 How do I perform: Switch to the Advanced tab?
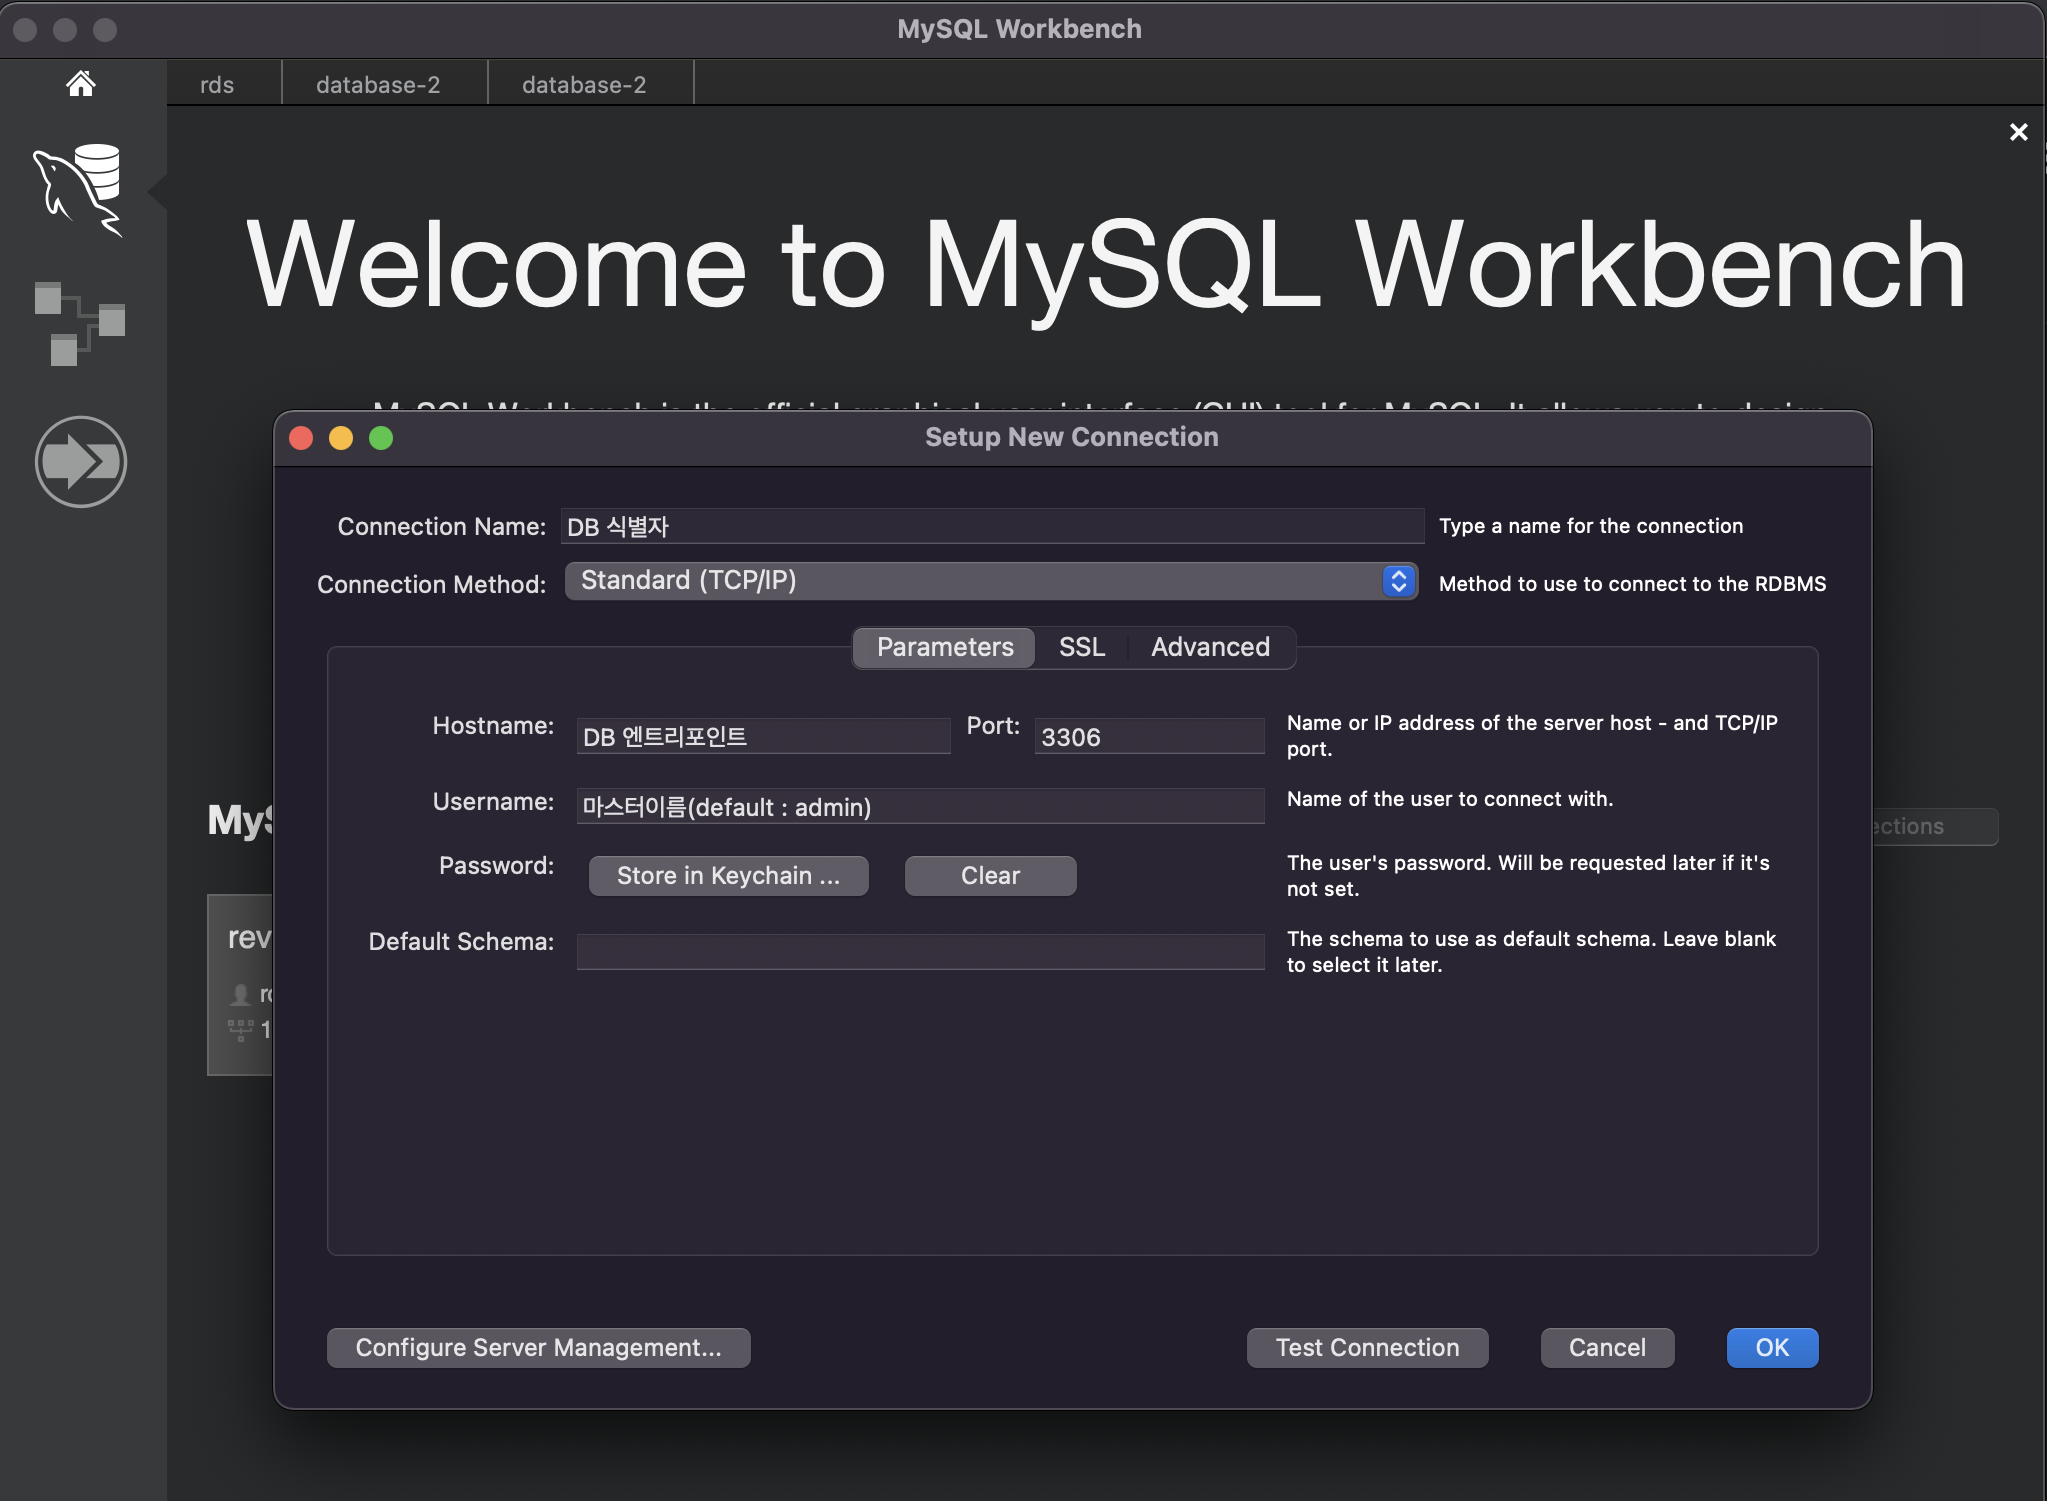pos(1210,647)
